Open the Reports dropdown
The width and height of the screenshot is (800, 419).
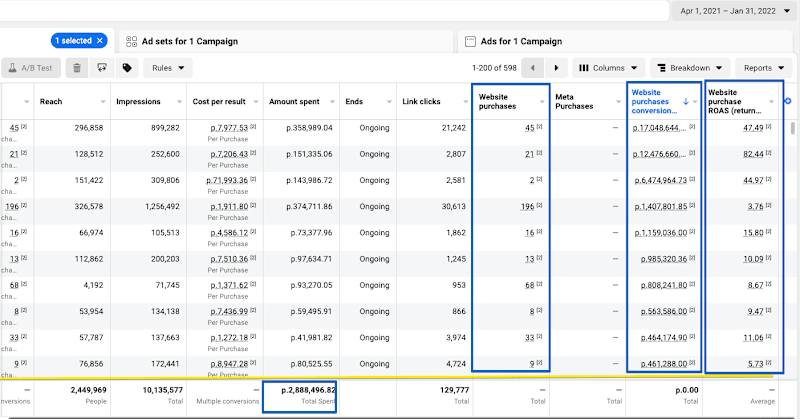point(764,68)
